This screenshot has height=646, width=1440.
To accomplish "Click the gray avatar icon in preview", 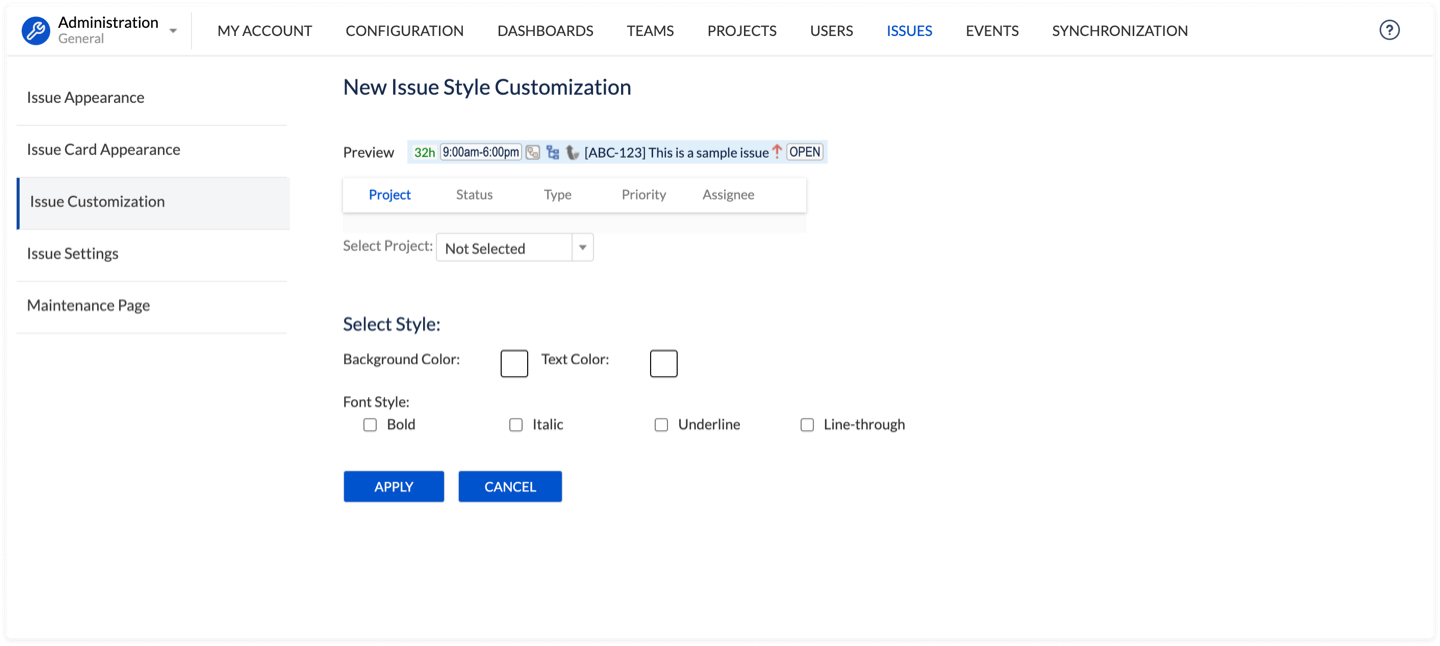I will click(x=572, y=153).
